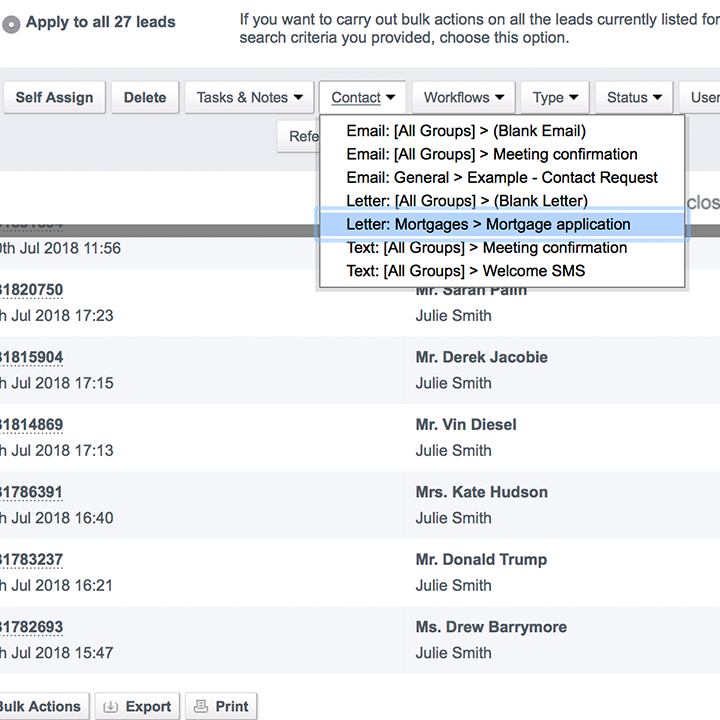Click the Delete button

[145, 97]
